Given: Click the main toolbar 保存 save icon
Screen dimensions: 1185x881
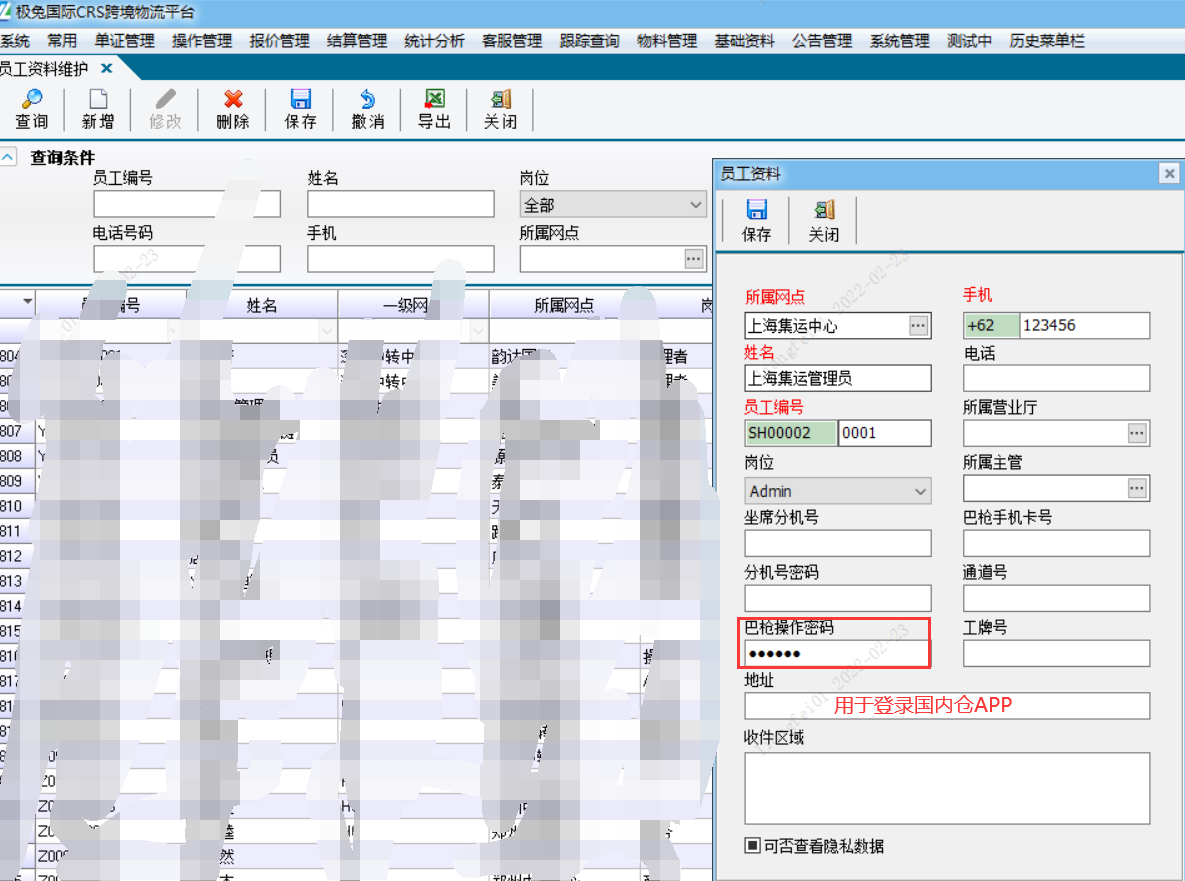Looking at the screenshot, I should (300, 110).
